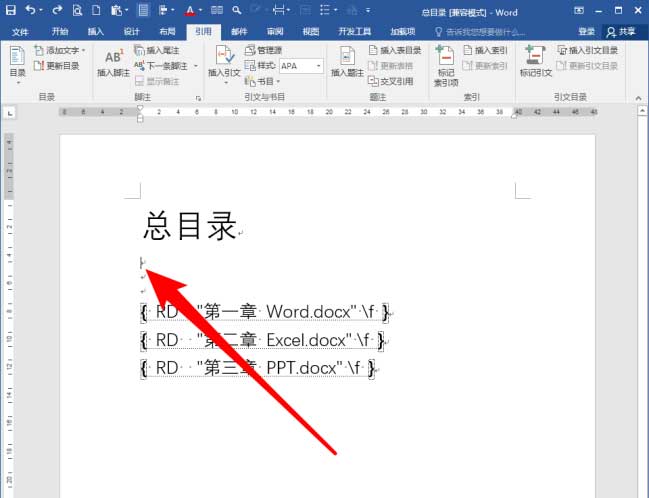Click the vertical scrollbar up arrow
The image size is (649, 498).
coord(642,111)
